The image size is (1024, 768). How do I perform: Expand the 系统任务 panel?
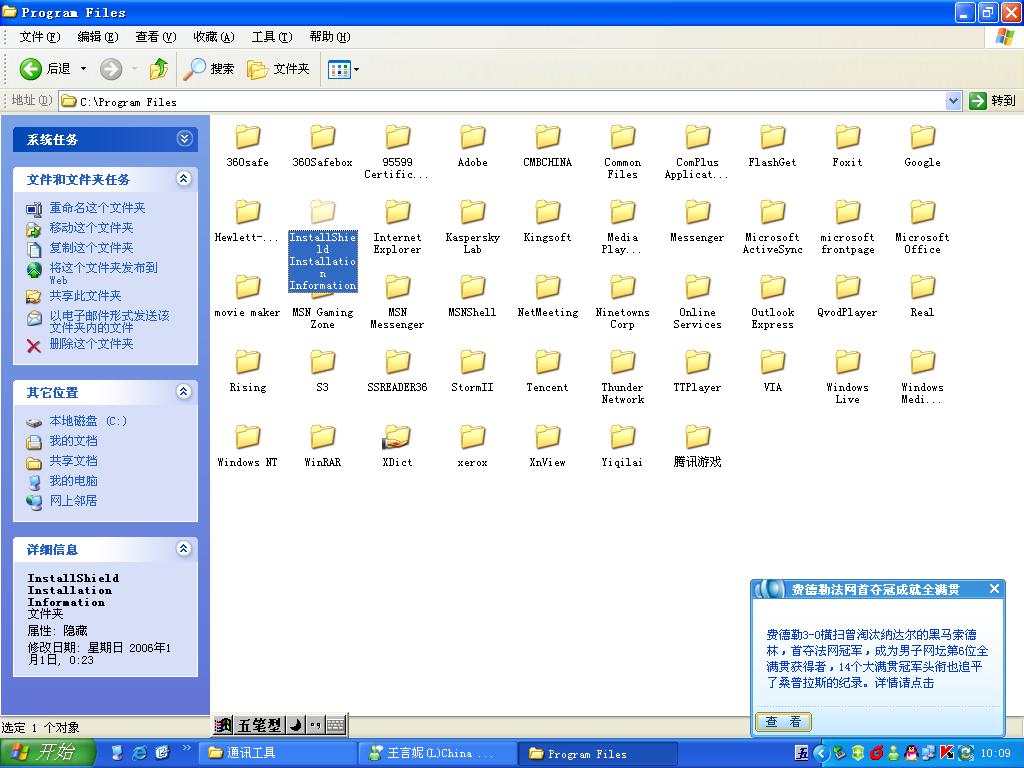(183, 139)
